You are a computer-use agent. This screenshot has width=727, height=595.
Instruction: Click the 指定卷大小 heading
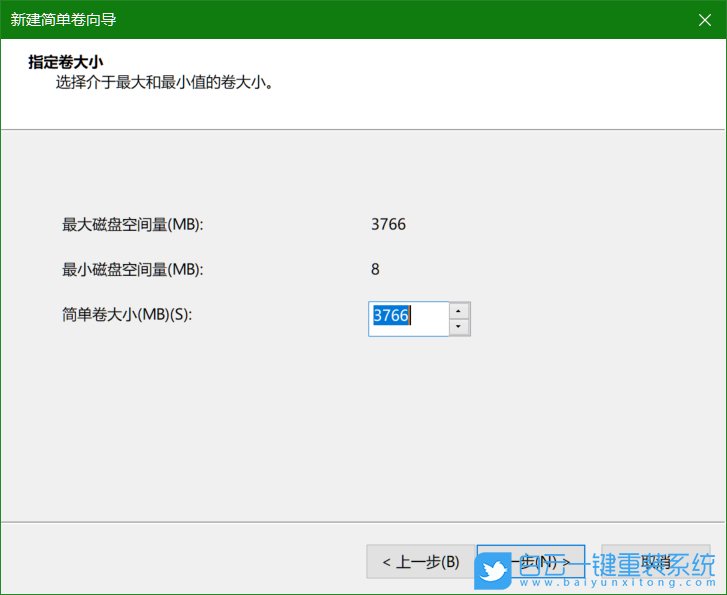66,62
